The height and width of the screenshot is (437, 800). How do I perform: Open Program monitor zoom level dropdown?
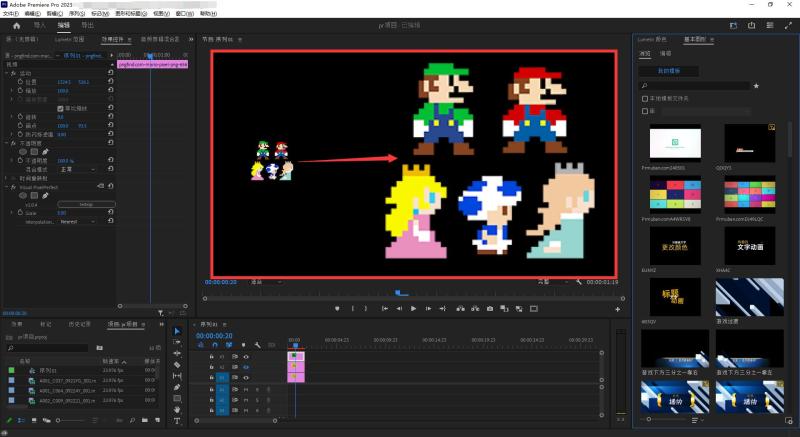[266, 281]
